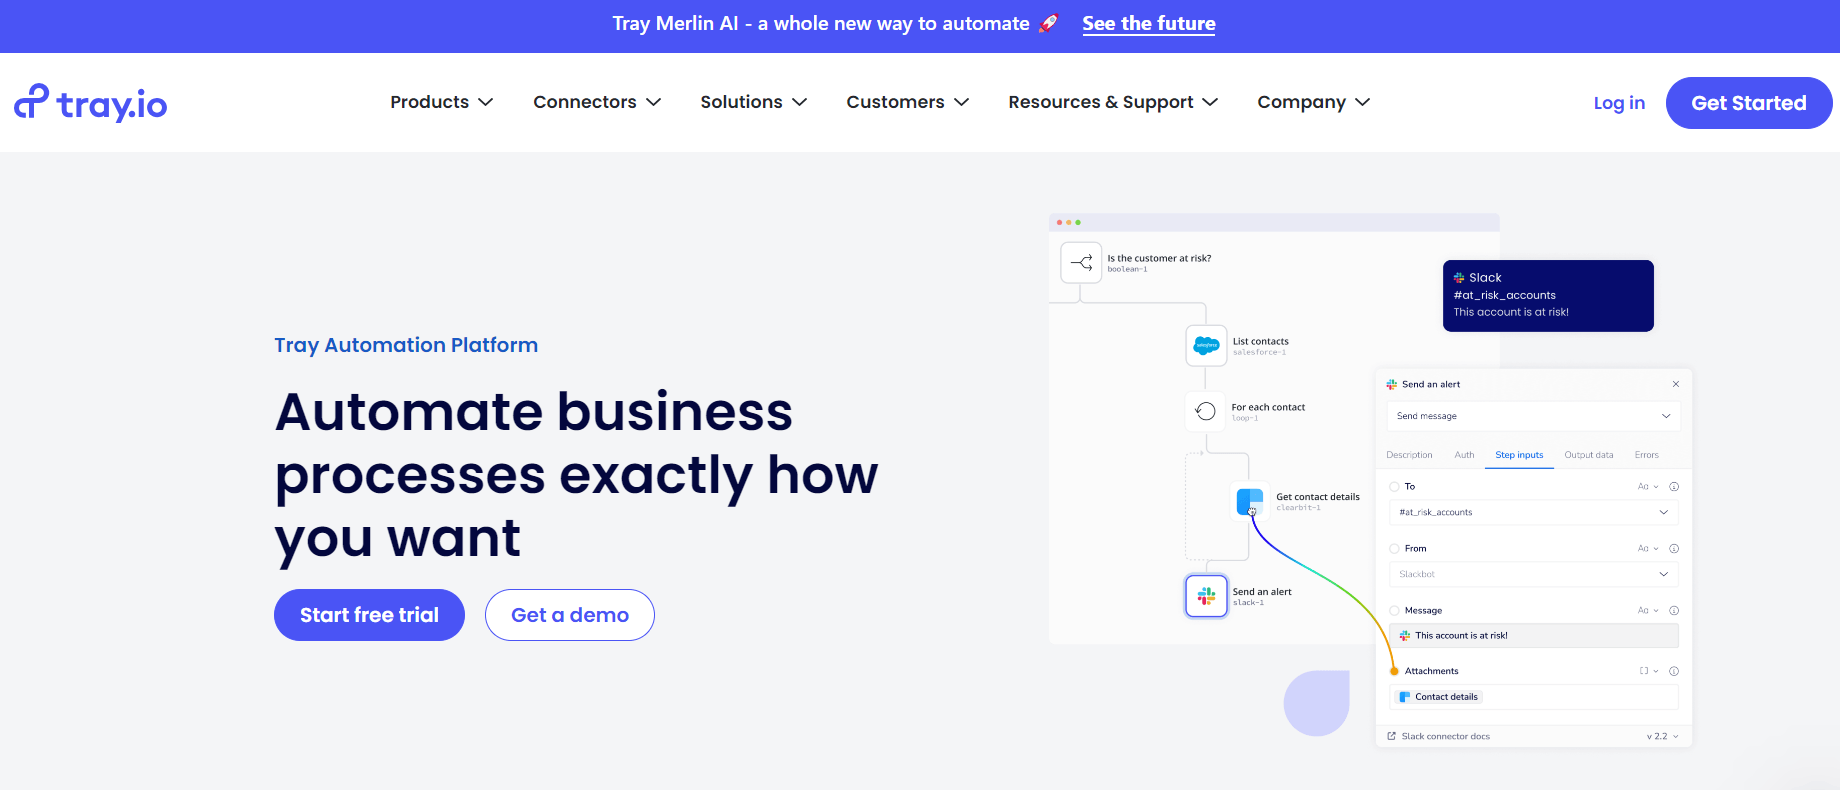This screenshot has width=1840, height=790.
Task: Click the Clearbit Get contact details icon
Action: [x=1250, y=501]
